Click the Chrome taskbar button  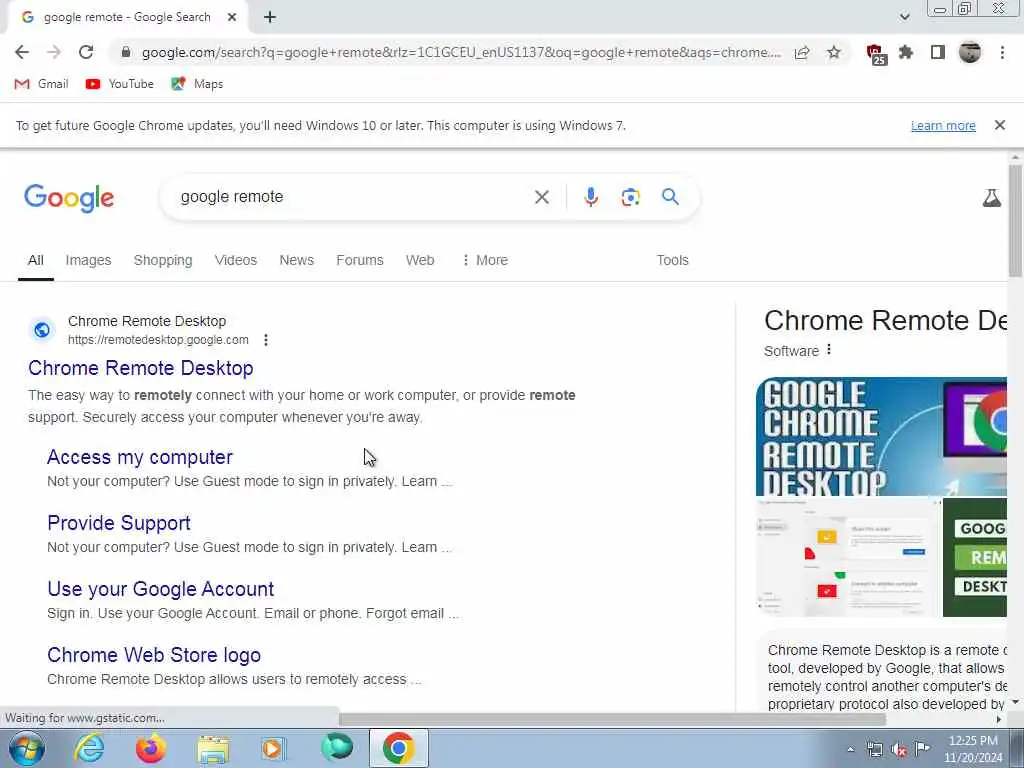click(x=398, y=748)
